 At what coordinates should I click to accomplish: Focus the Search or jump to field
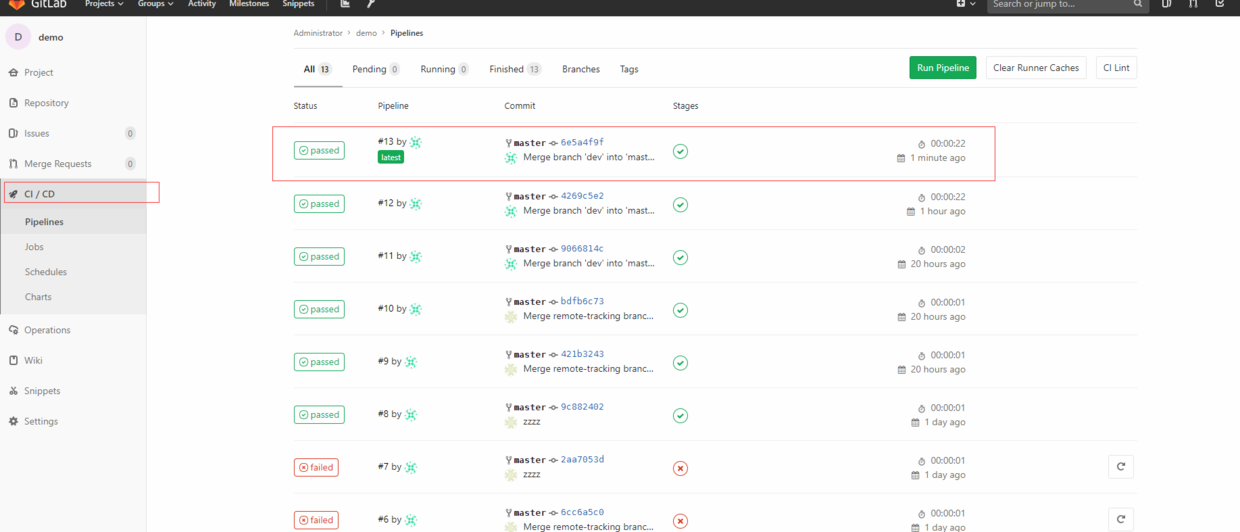click(1068, 5)
